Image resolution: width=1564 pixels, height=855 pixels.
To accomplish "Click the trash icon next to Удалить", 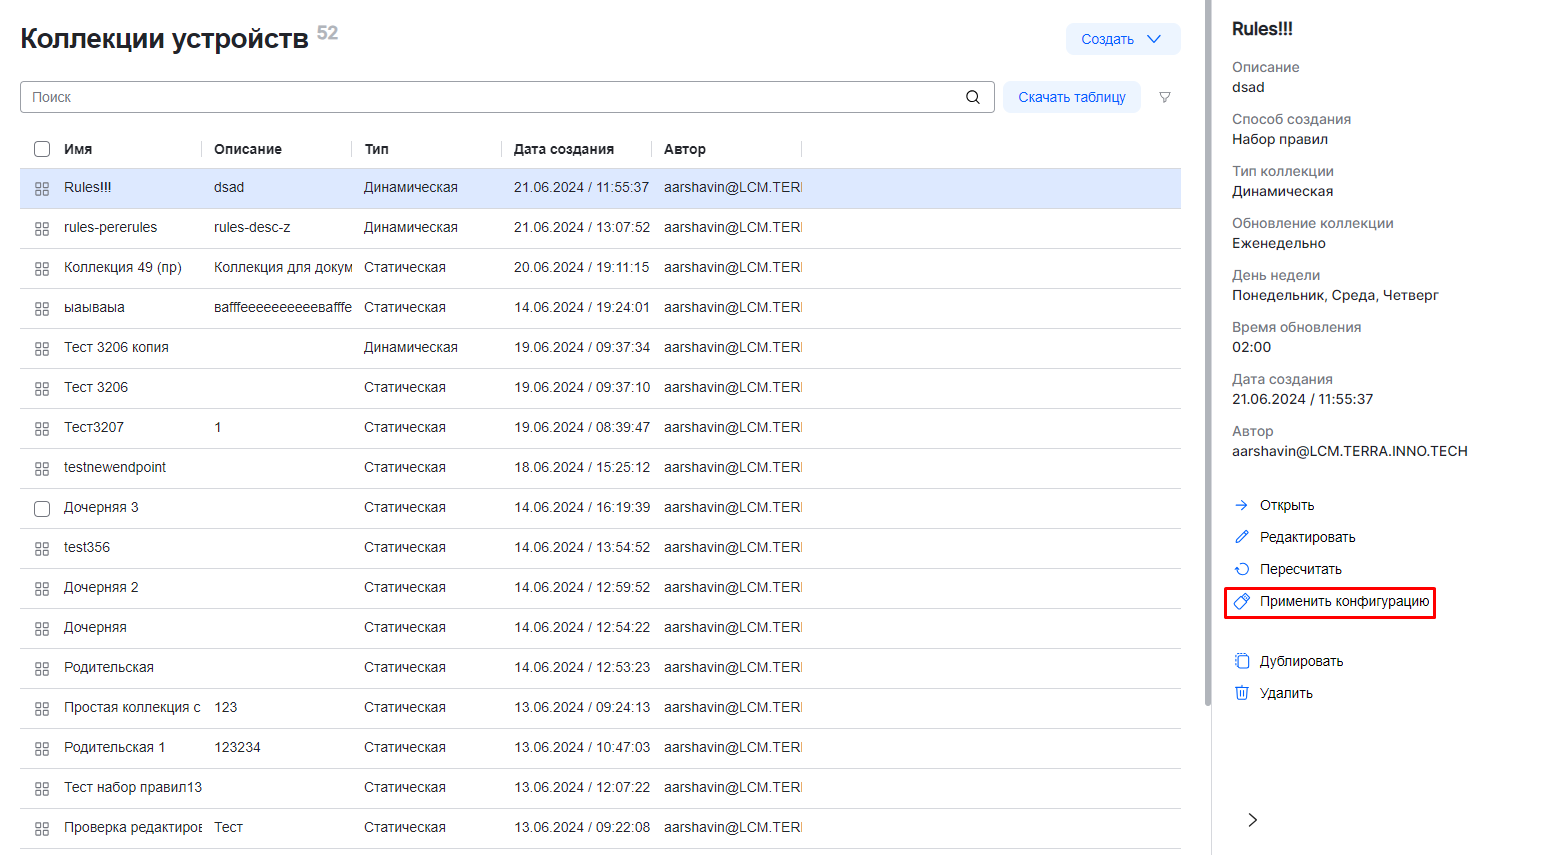I will tap(1242, 693).
